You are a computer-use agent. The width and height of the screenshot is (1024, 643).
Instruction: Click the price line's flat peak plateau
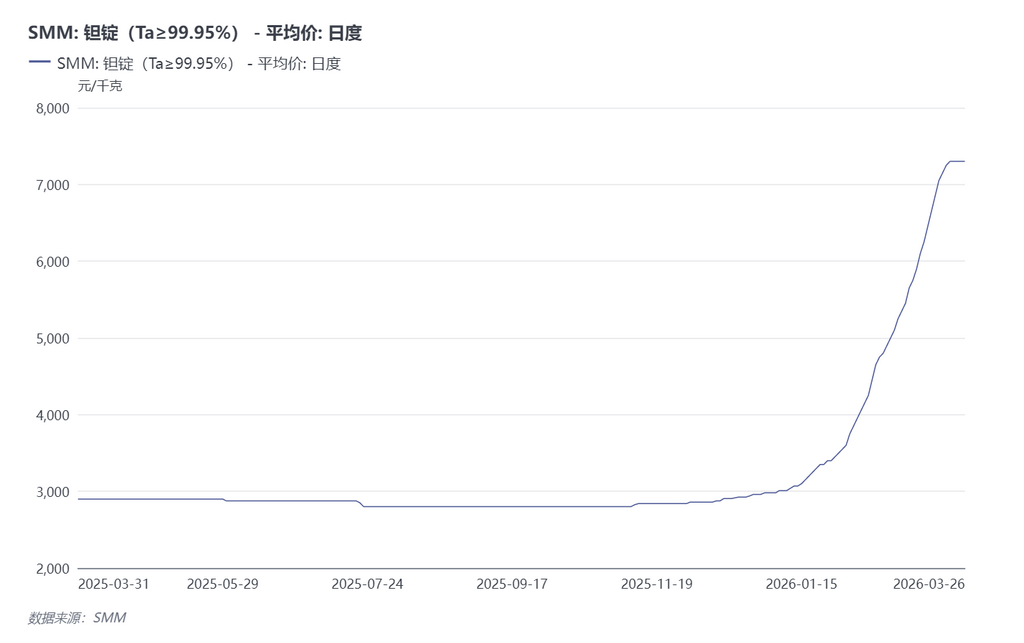pyautogui.click(x=956, y=161)
